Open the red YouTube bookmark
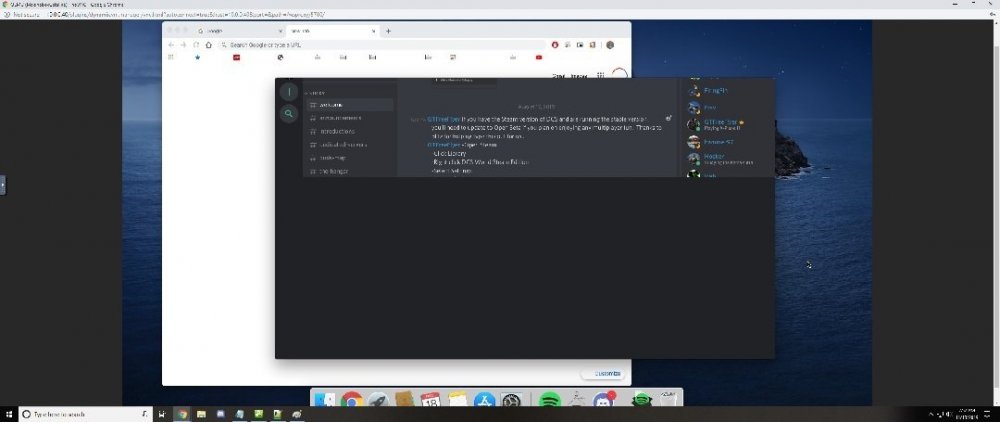The width and height of the screenshot is (1000, 422). [539, 57]
